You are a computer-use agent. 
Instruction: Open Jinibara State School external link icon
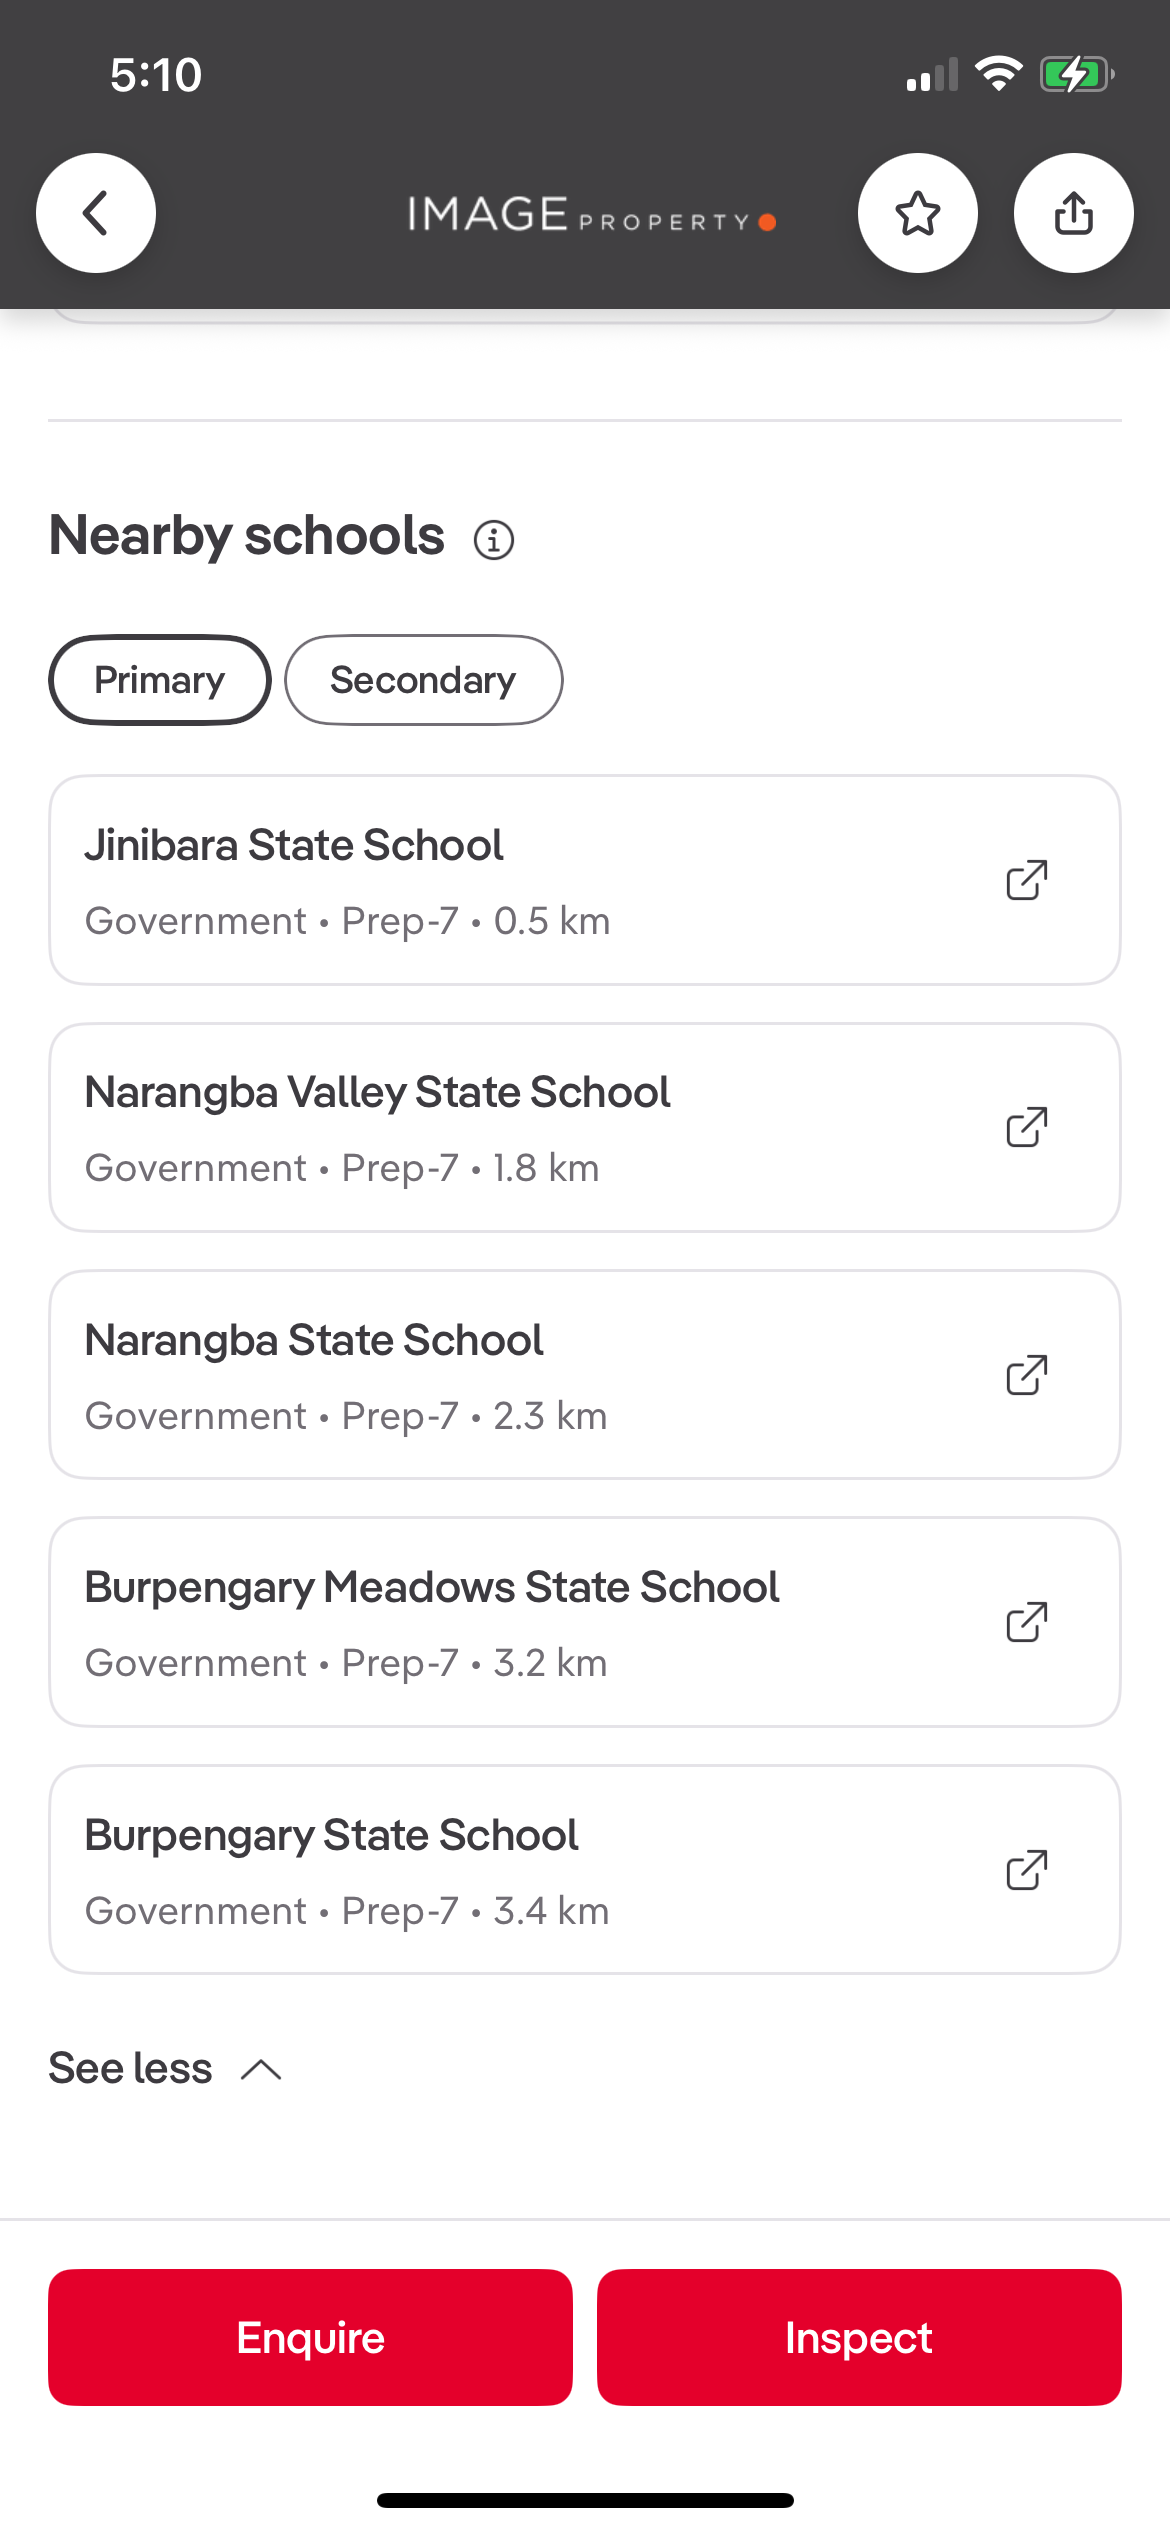pyautogui.click(x=1027, y=880)
